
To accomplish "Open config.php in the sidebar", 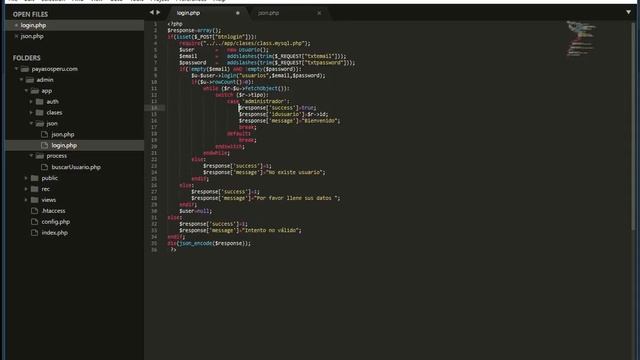I will tap(56, 222).
